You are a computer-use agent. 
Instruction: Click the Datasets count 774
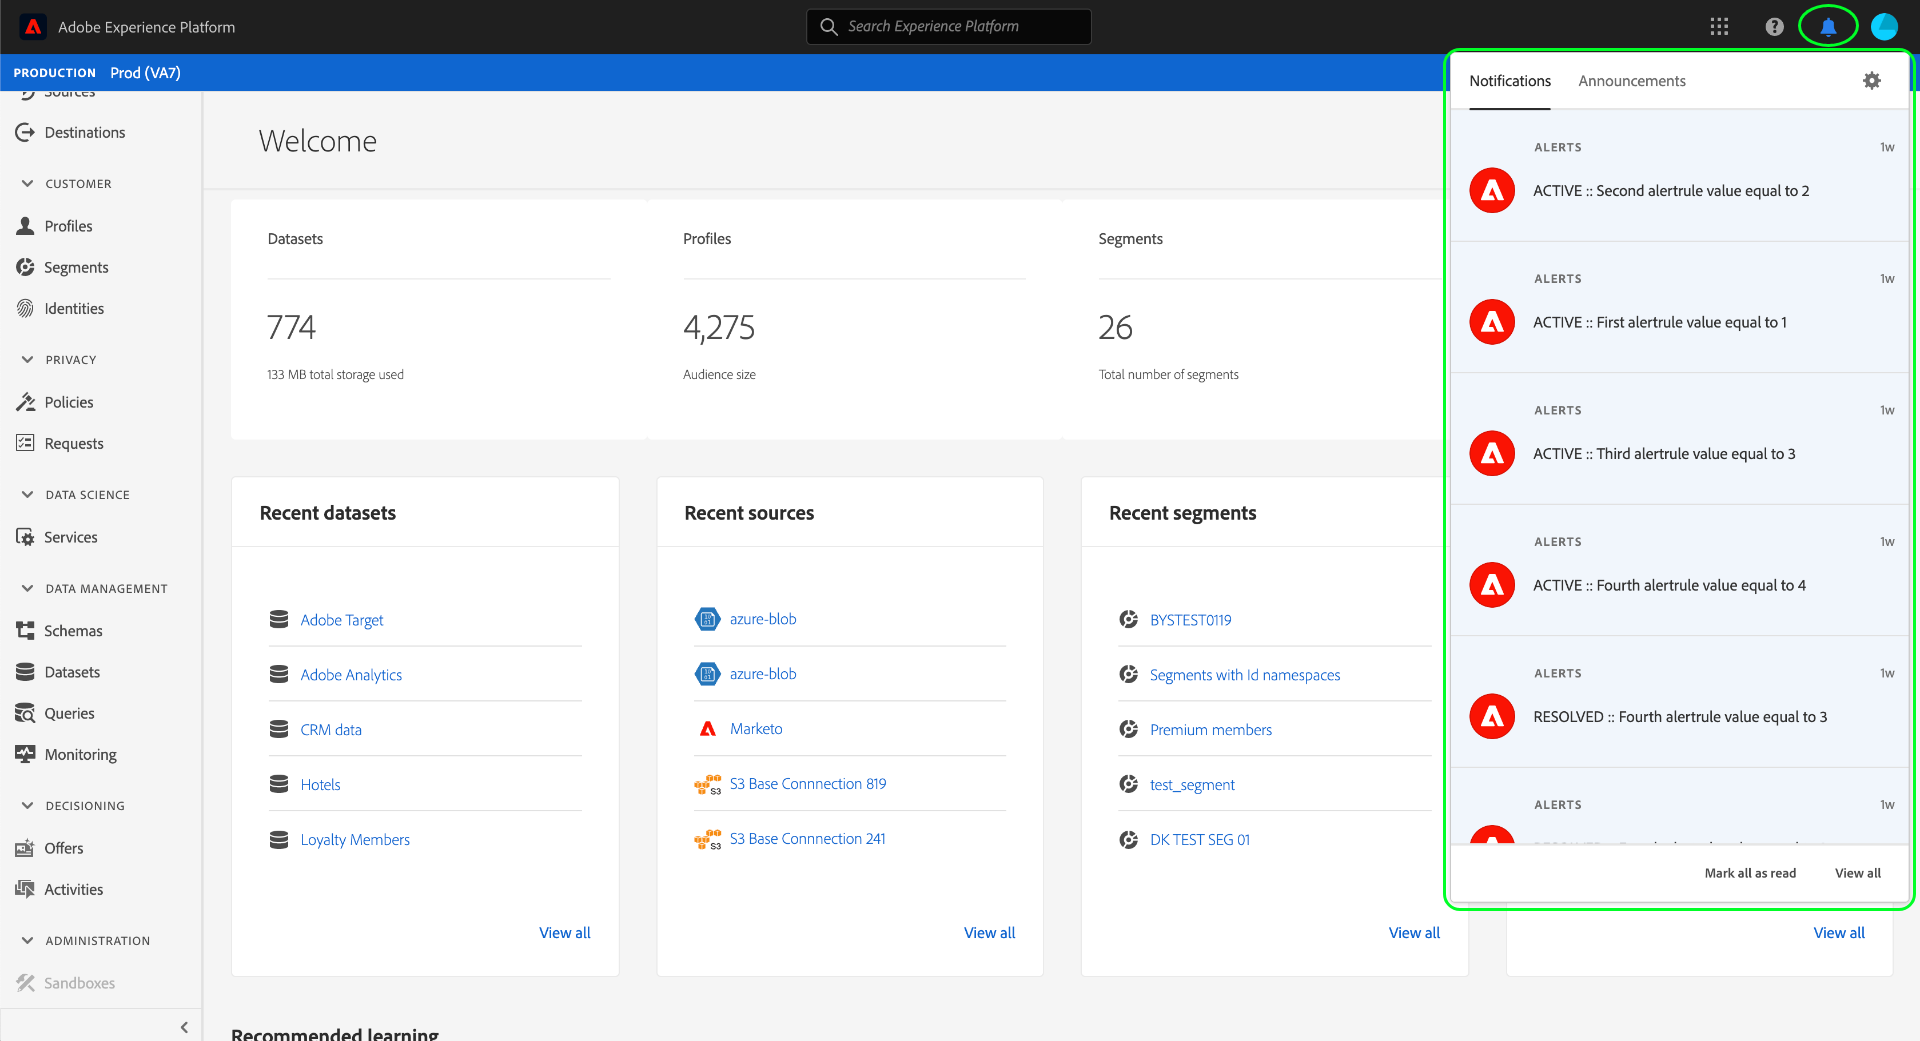click(x=291, y=327)
